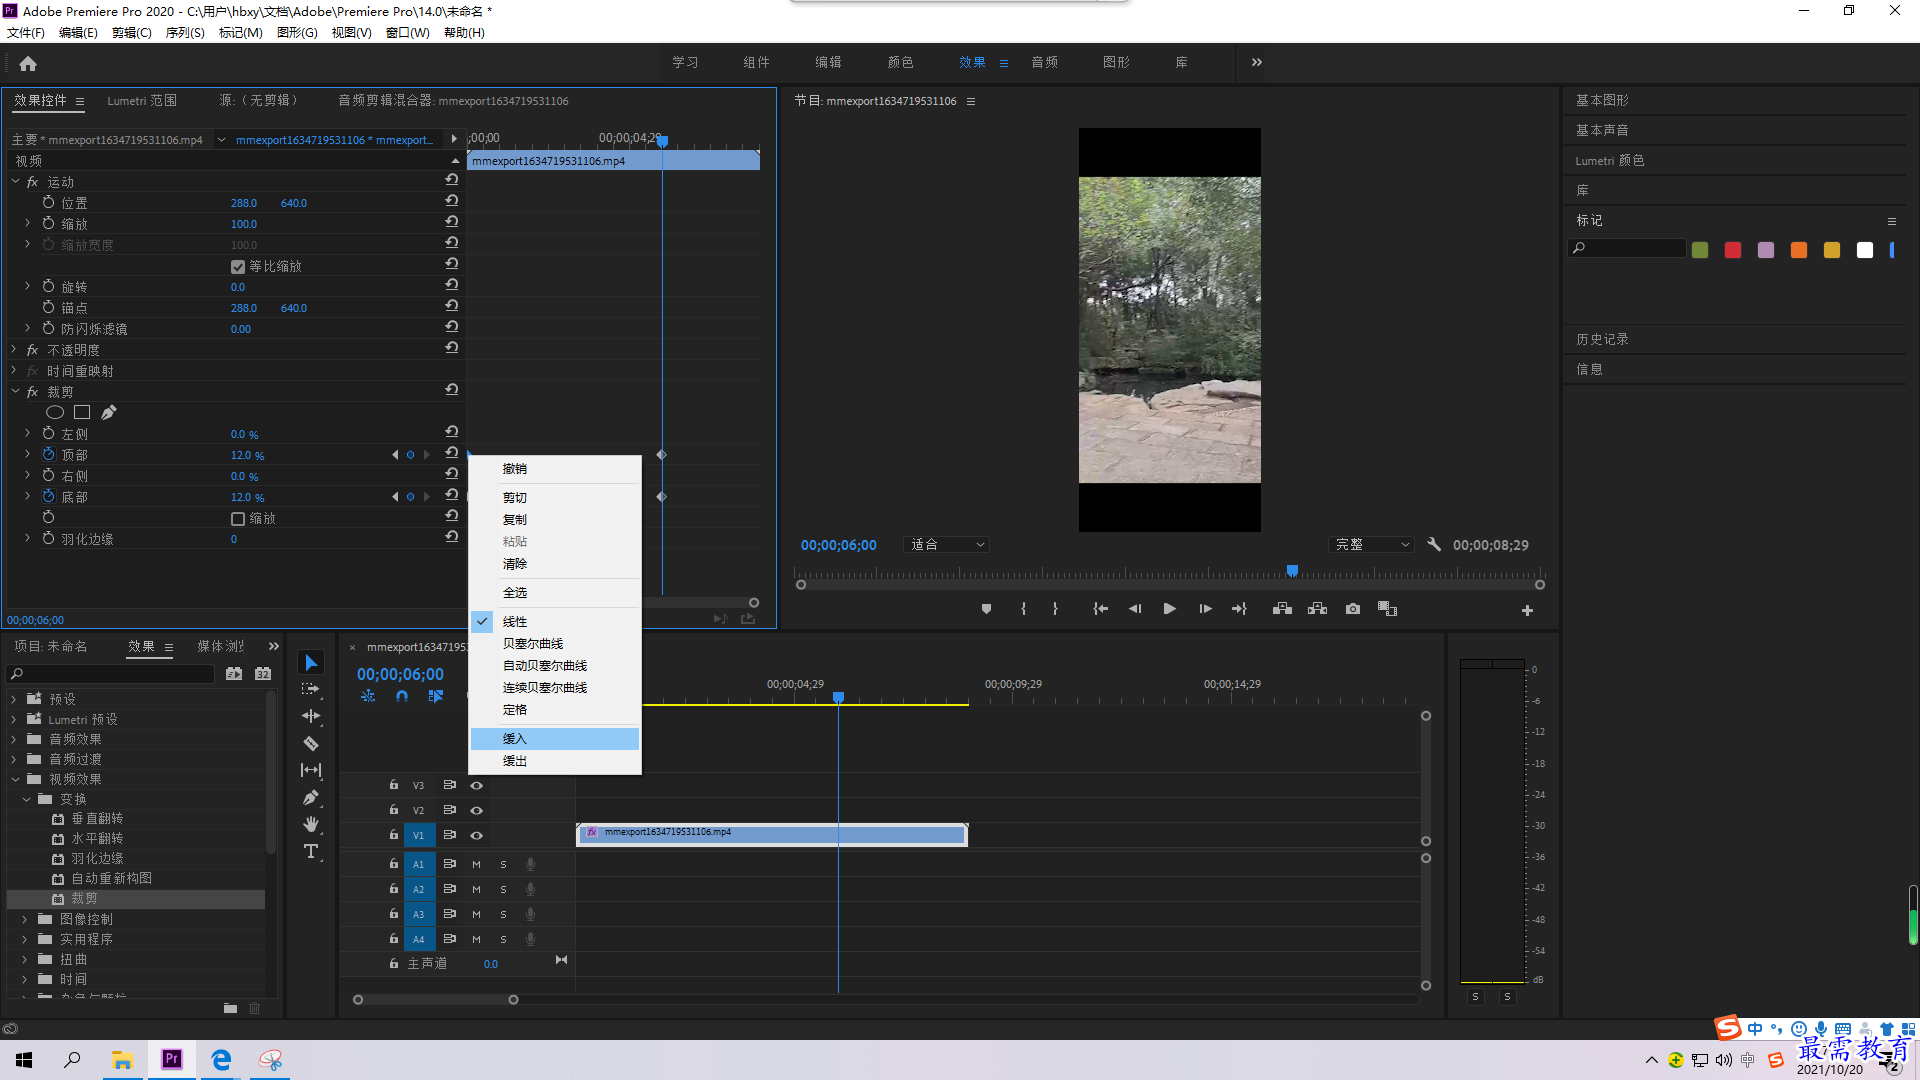Screen dimensions: 1920x1080
Task: Open the zoom level Fit dropdown
Action: pyautogui.click(x=946, y=545)
